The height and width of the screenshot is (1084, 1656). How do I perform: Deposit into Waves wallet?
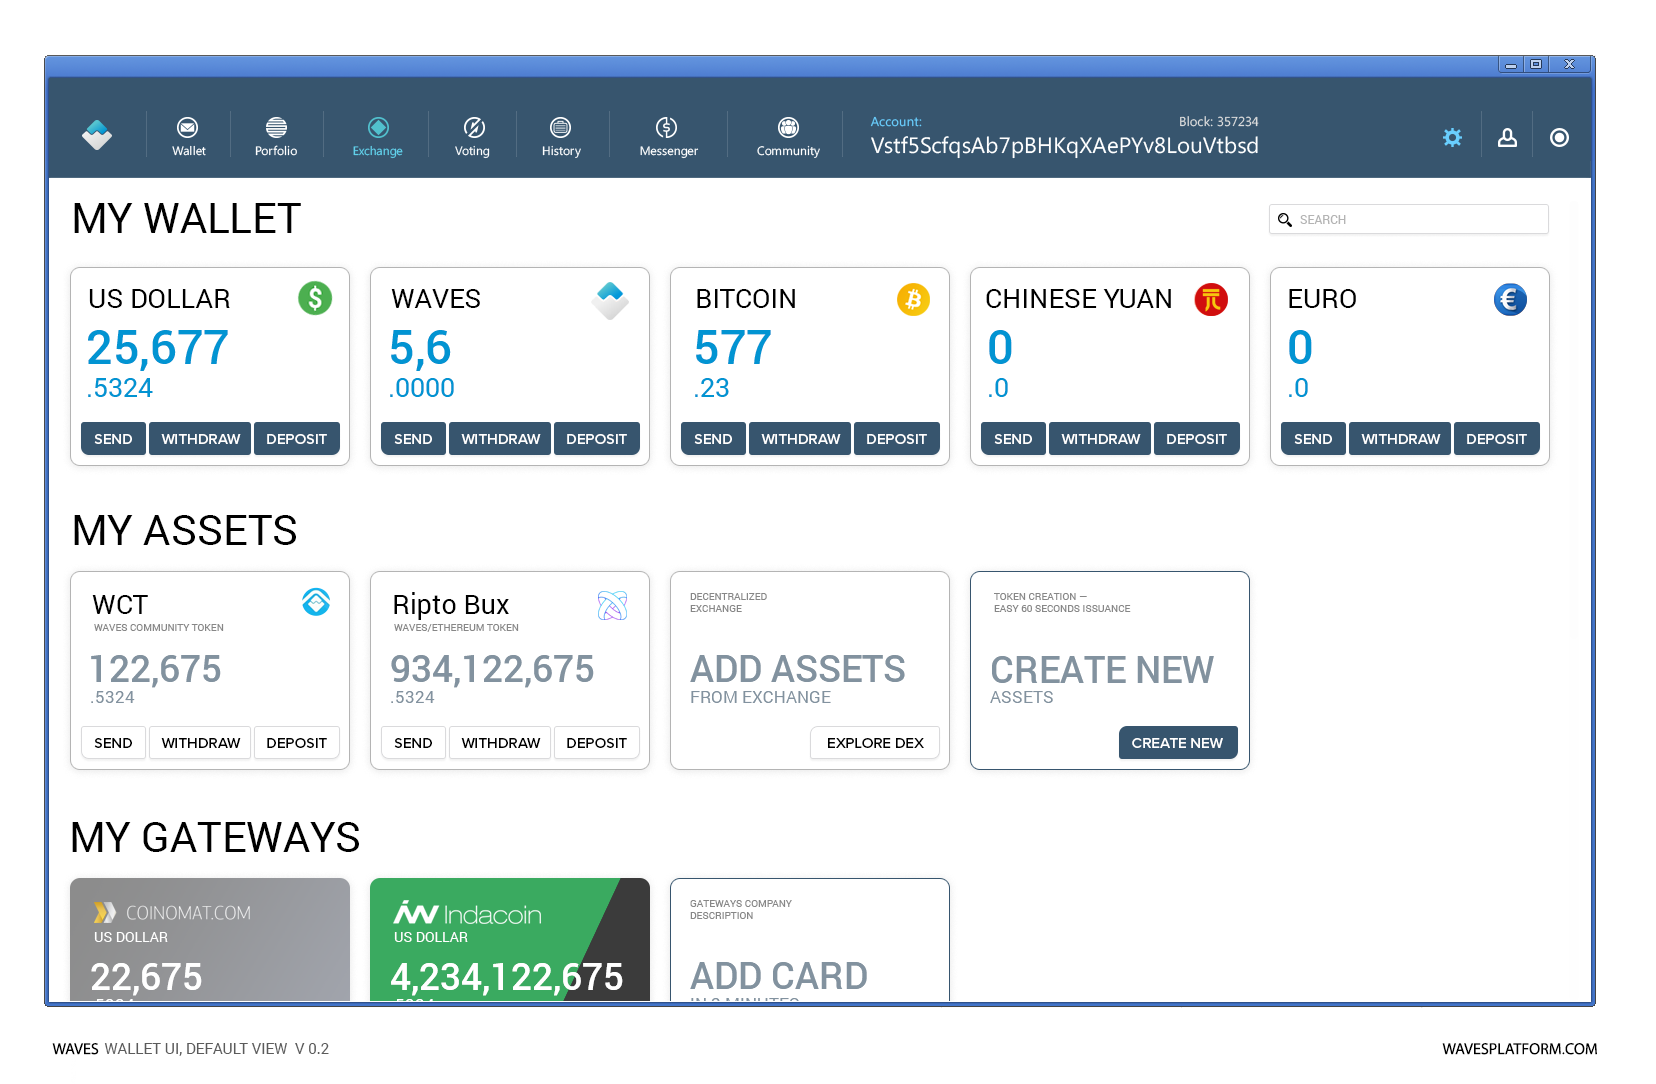(596, 439)
